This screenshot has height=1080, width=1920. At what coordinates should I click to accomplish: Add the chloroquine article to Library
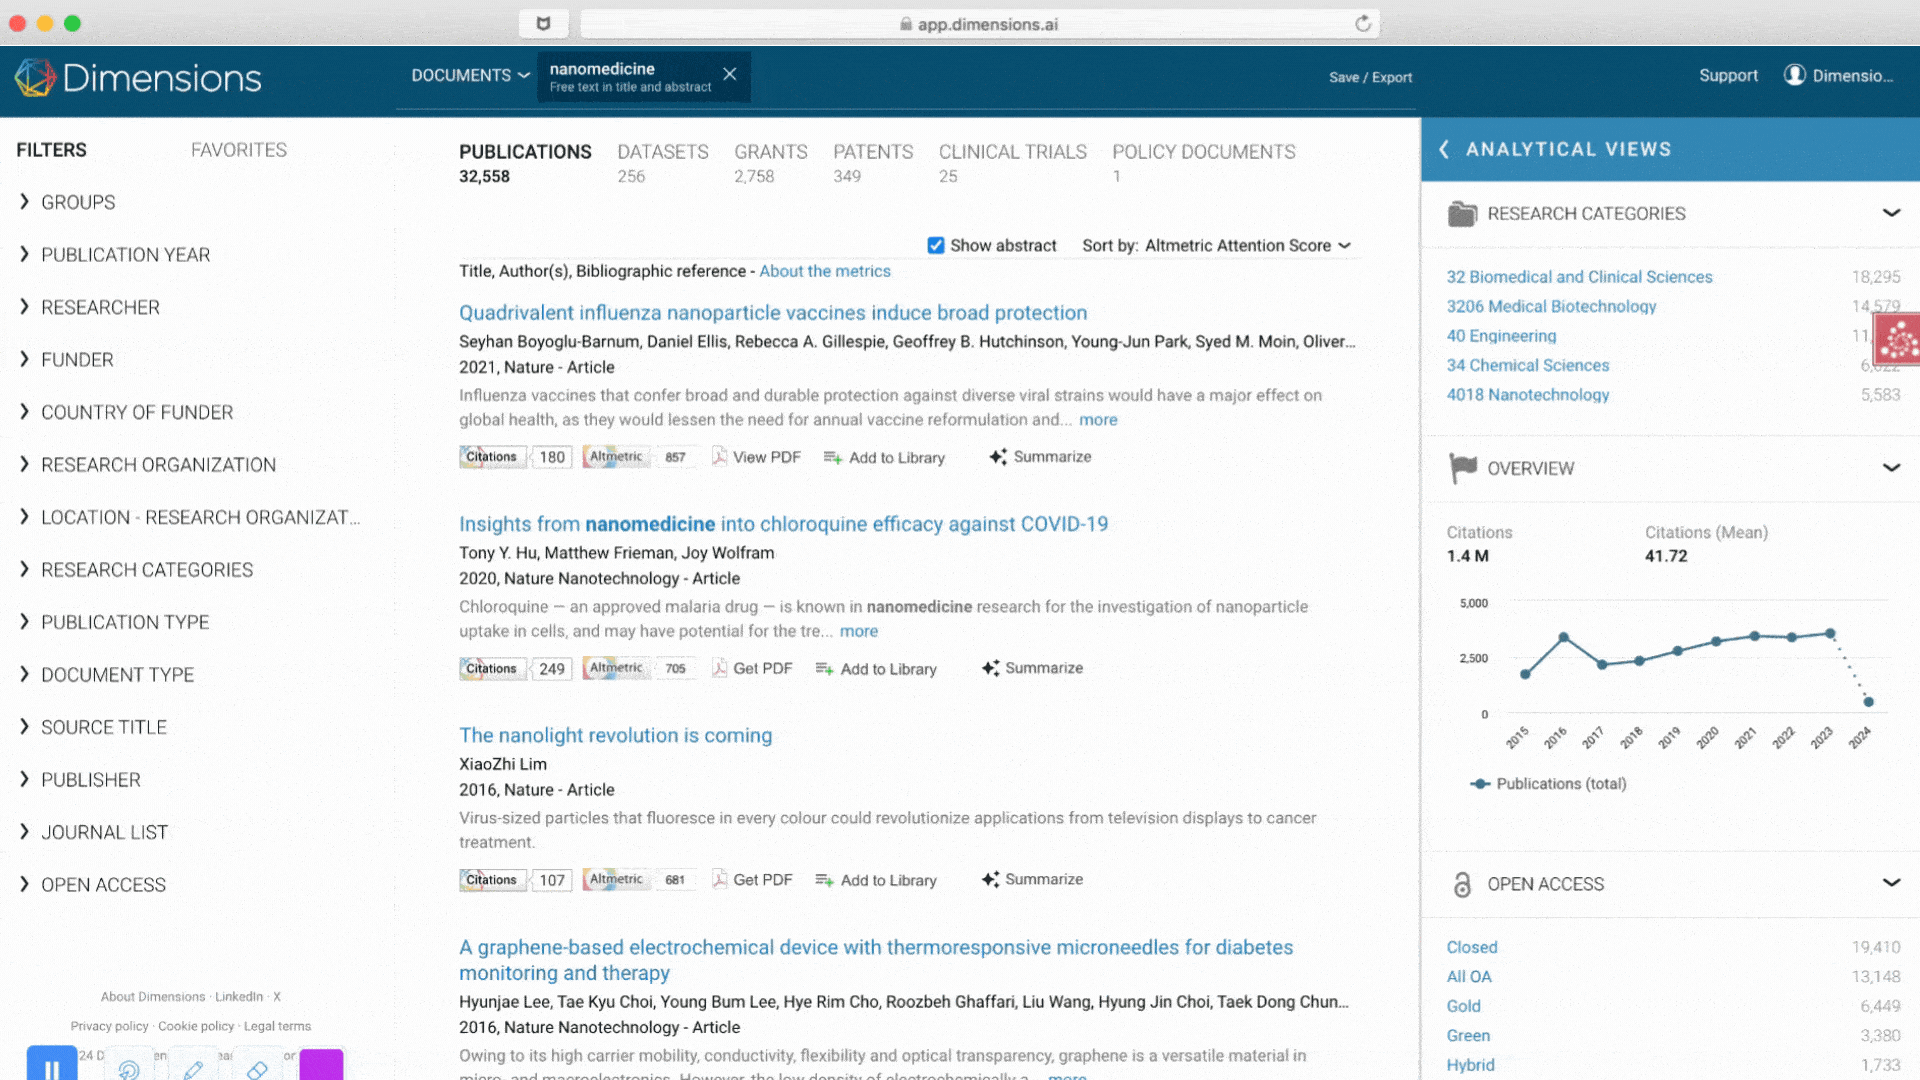pos(876,669)
